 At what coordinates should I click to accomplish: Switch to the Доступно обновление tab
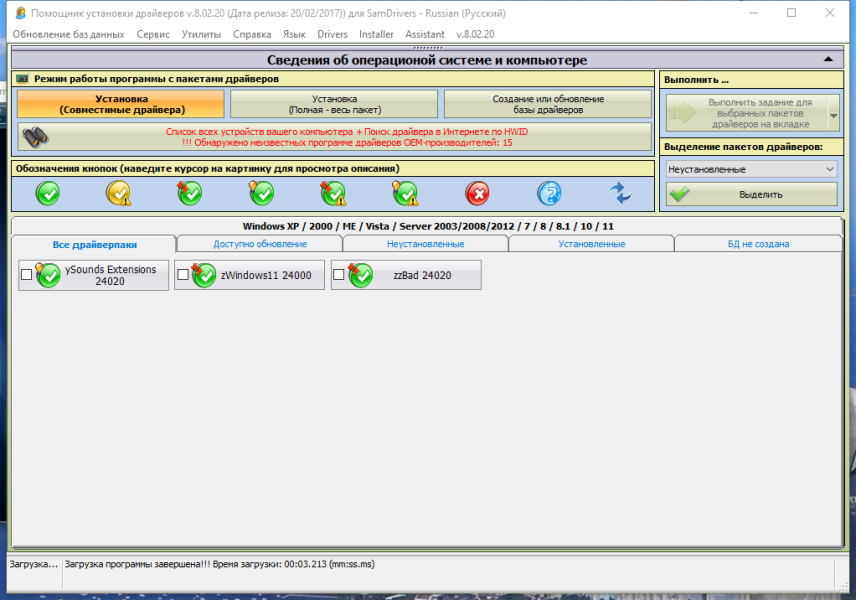coord(260,244)
